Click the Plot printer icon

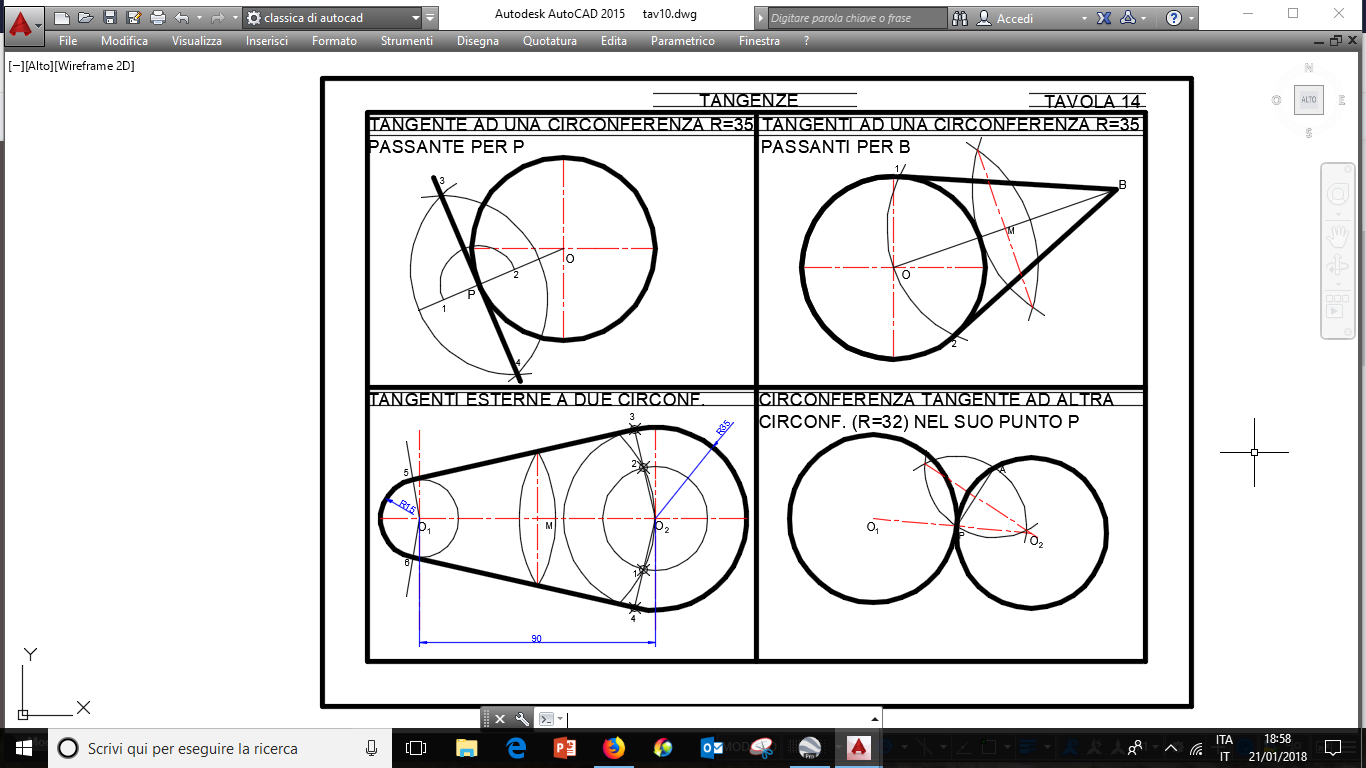[x=157, y=18]
